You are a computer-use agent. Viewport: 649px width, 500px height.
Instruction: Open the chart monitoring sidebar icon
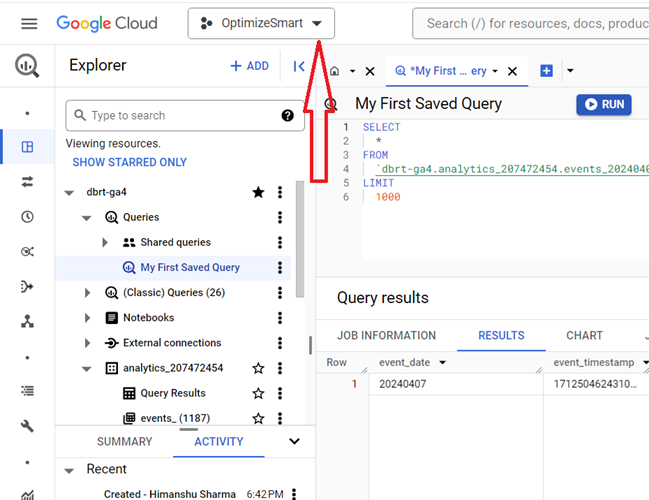pyautogui.click(x=27, y=494)
